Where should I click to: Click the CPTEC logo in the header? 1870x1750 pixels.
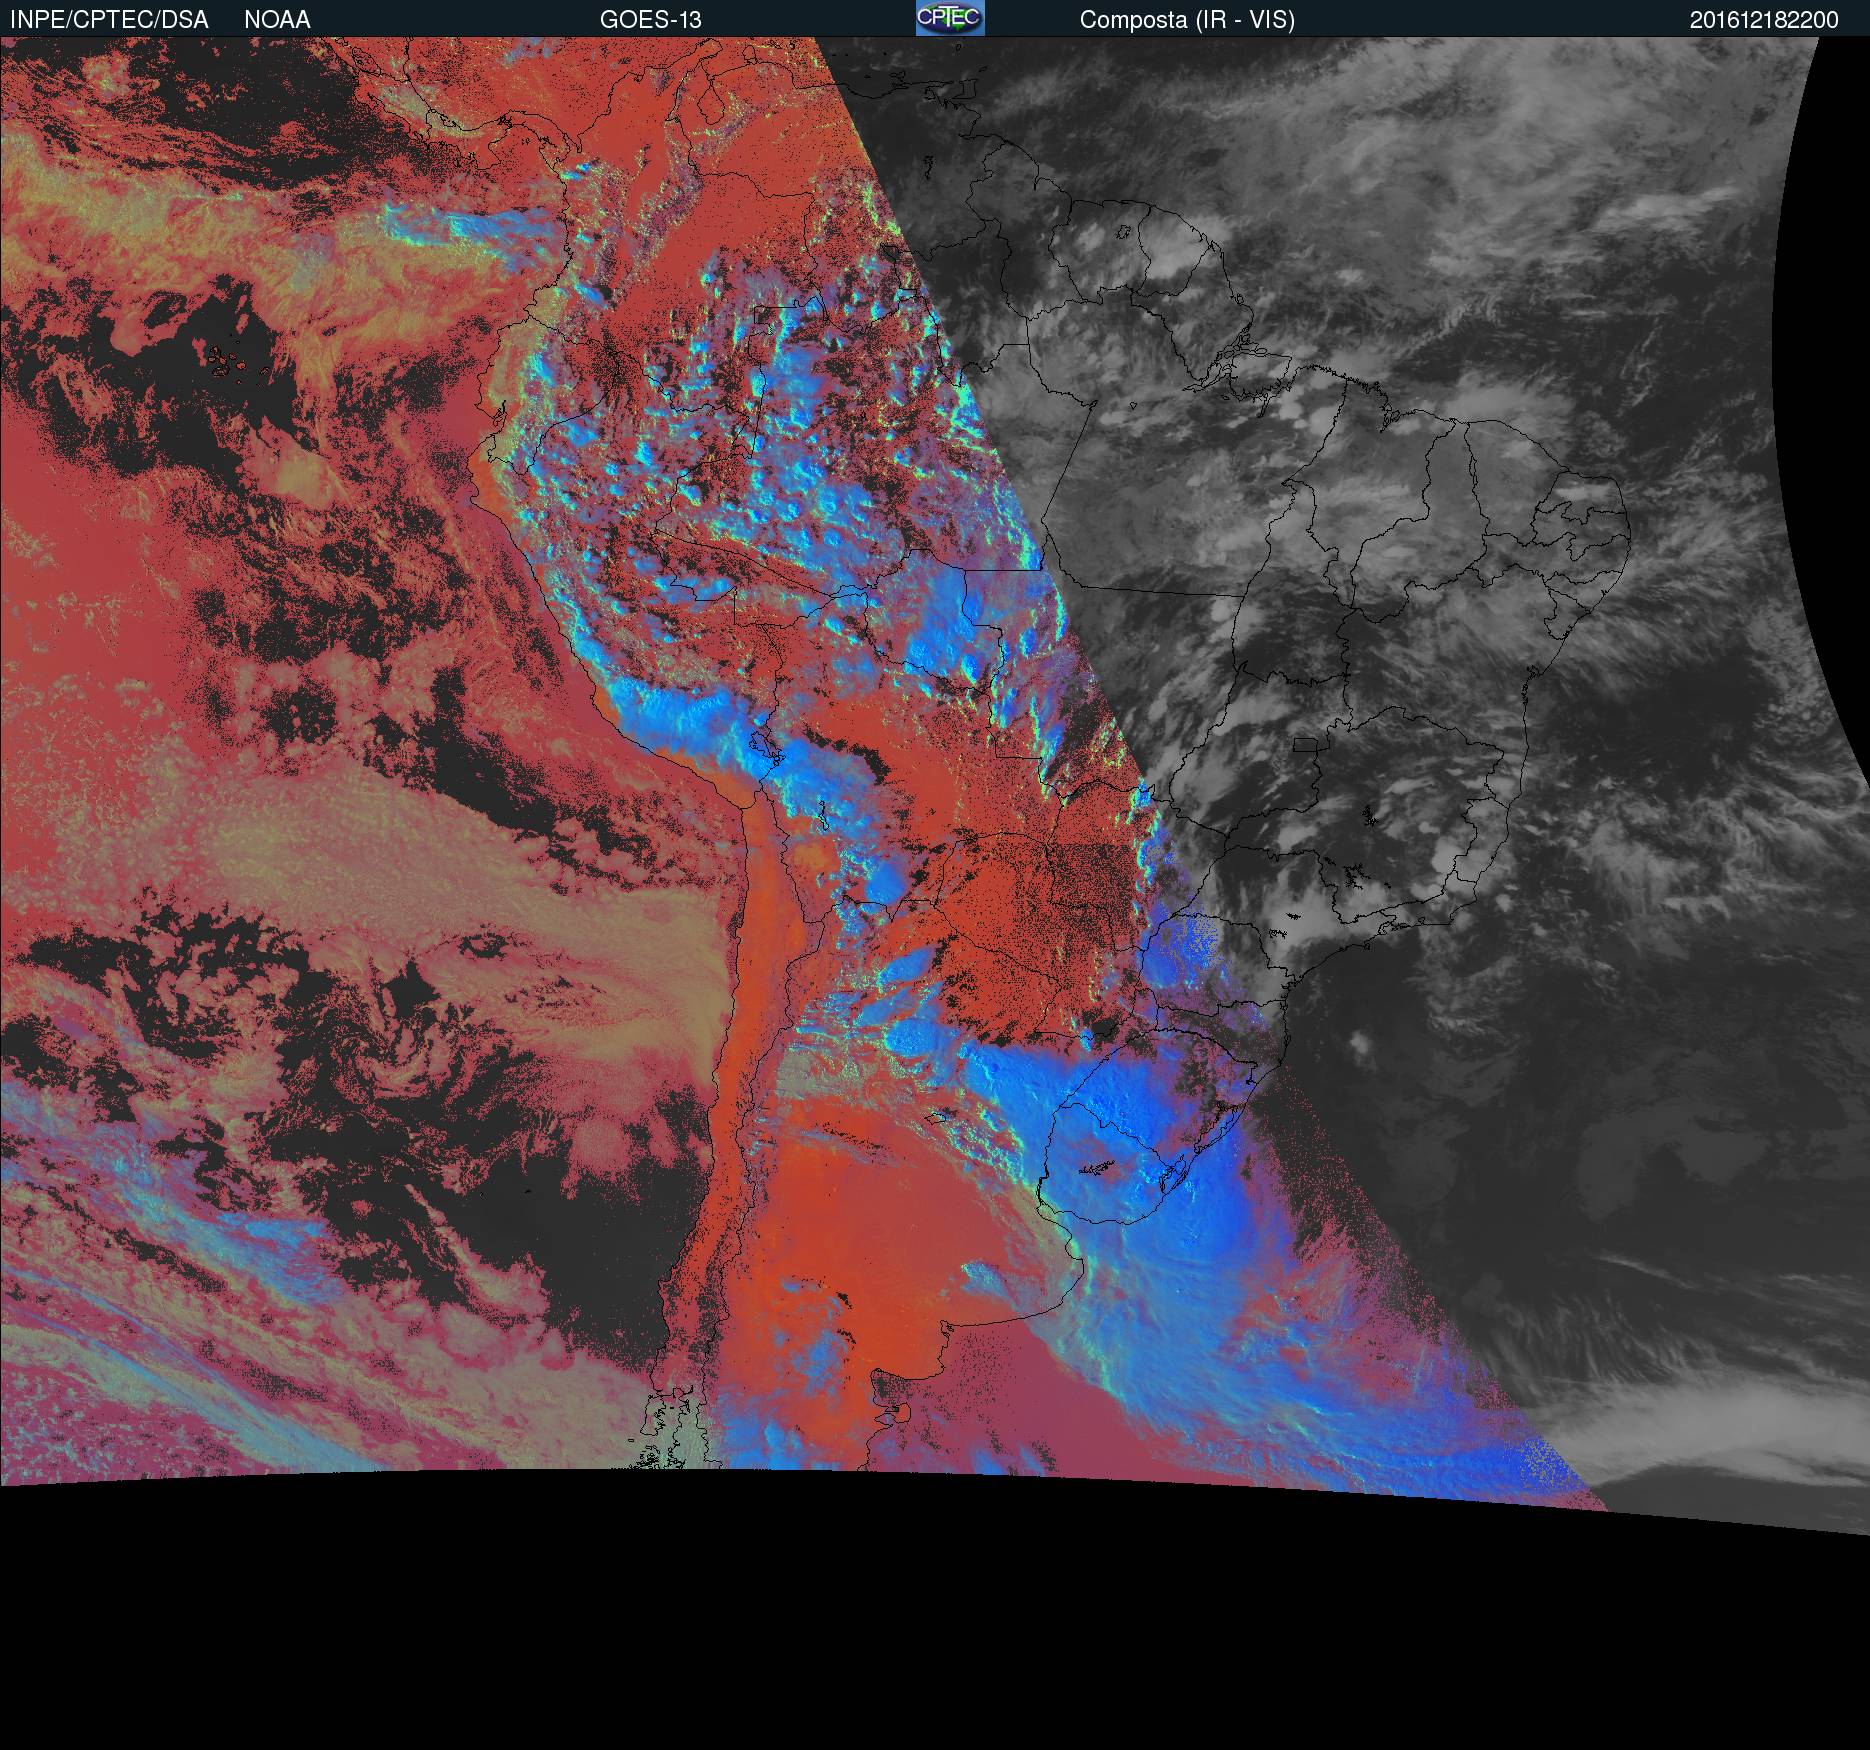[x=949, y=18]
